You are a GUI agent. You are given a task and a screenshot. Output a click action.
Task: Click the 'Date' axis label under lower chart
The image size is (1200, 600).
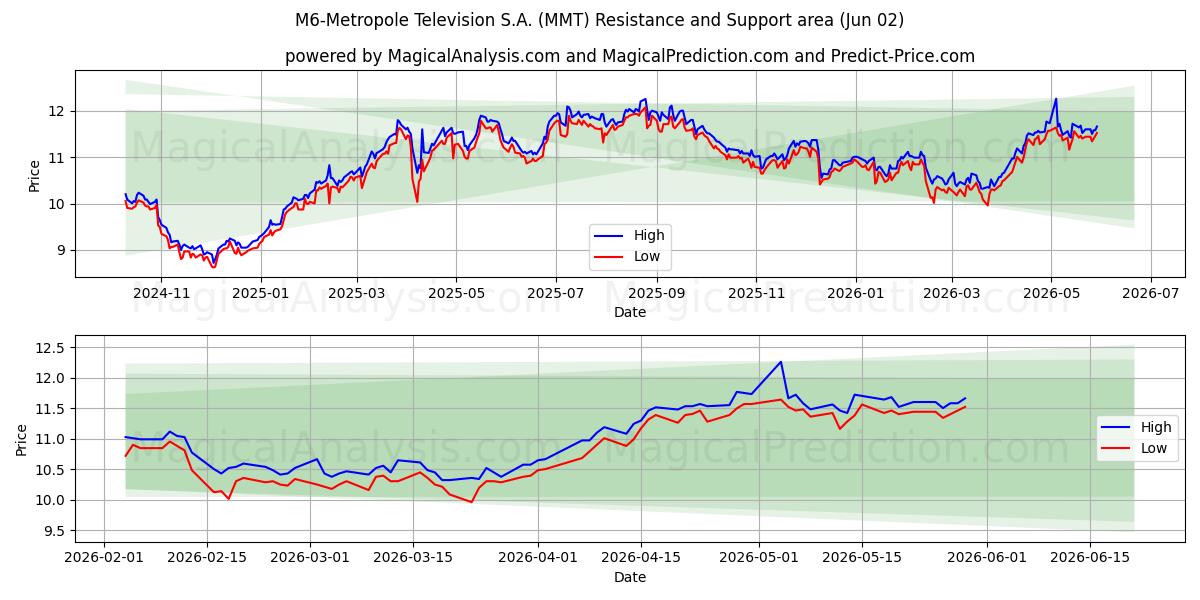coord(630,577)
